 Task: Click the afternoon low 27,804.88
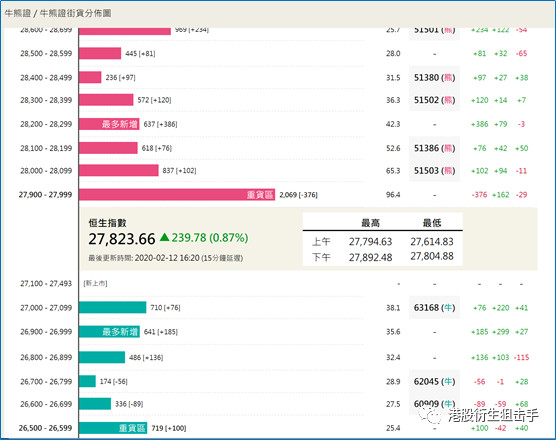(x=432, y=256)
